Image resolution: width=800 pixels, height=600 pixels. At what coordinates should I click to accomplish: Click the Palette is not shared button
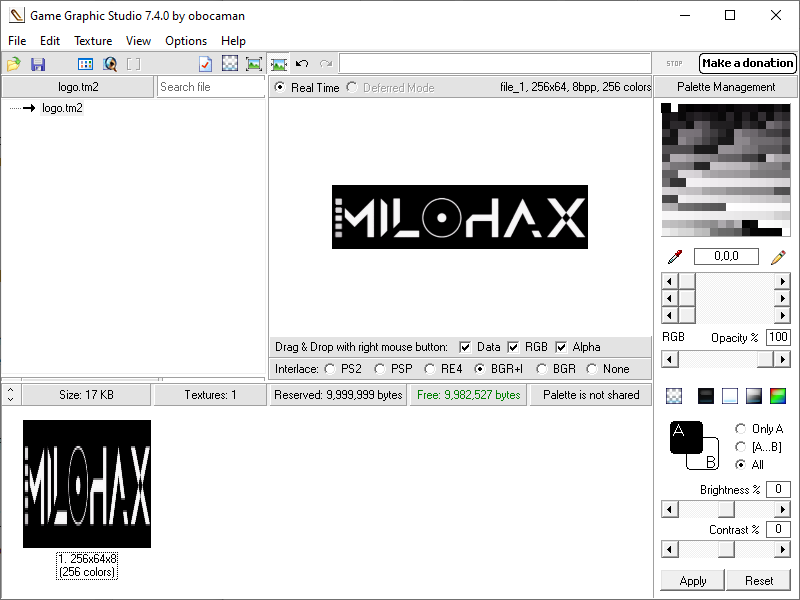pyautogui.click(x=591, y=395)
